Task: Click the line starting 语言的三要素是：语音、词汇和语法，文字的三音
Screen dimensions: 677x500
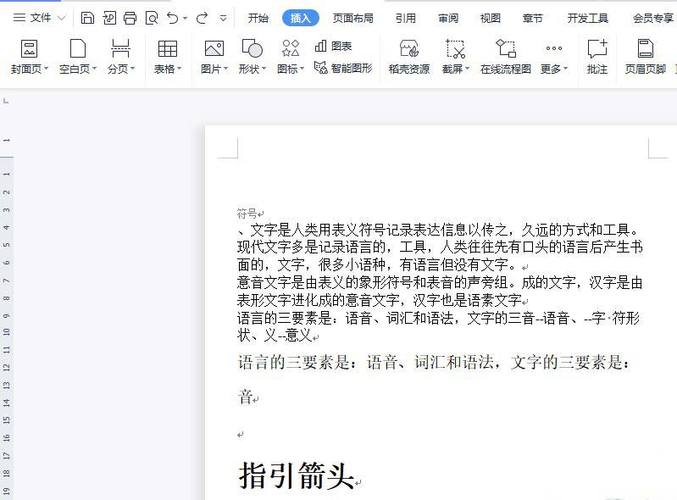Action: tap(439, 318)
